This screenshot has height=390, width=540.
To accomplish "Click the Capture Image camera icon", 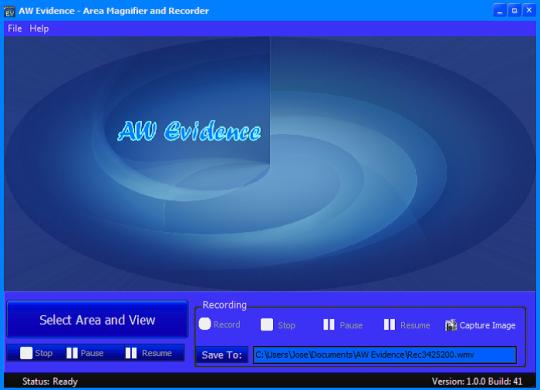I will (x=450, y=325).
